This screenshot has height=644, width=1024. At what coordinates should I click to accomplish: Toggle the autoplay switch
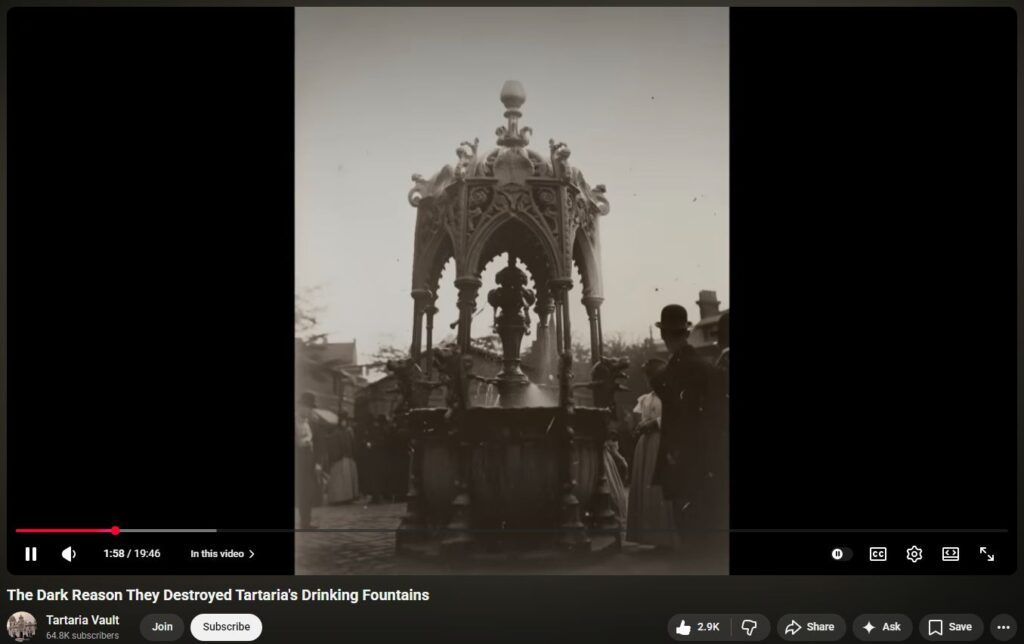coord(838,554)
